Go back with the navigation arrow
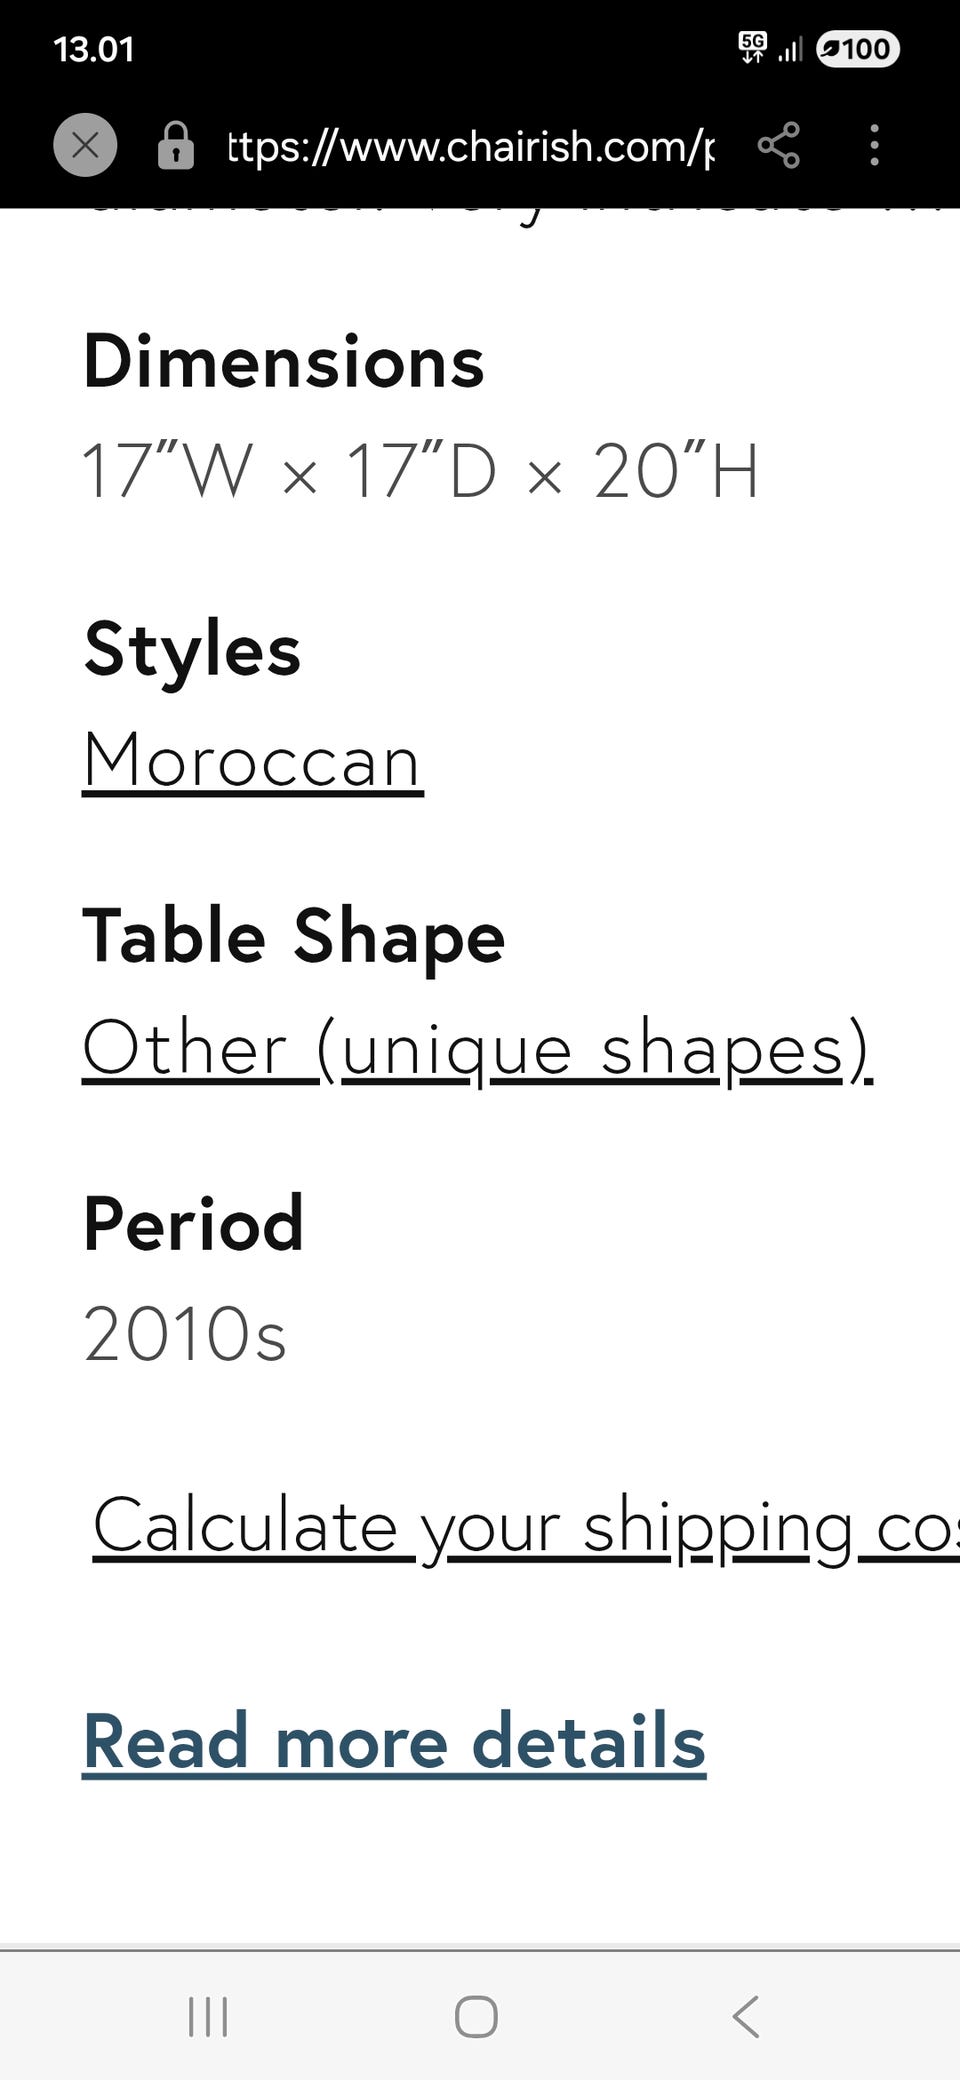Image resolution: width=960 pixels, height=2080 pixels. pyautogui.click(x=746, y=2016)
